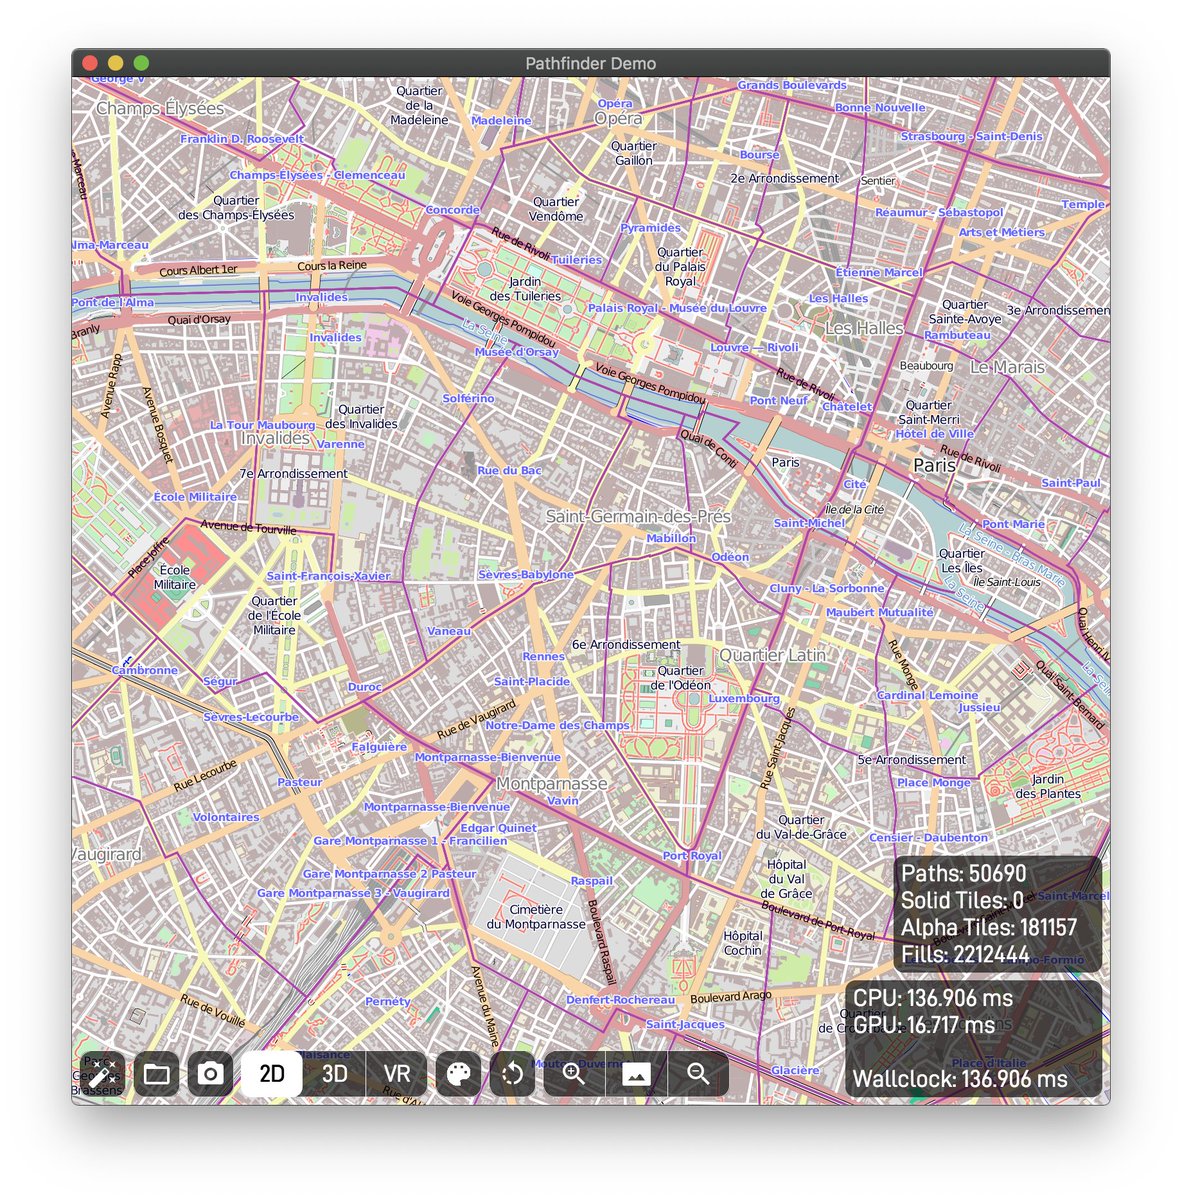Click the 'Champs-Elysées - Clemenceau' label
The width and height of the screenshot is (1182, 1200).
pos(317,175)
